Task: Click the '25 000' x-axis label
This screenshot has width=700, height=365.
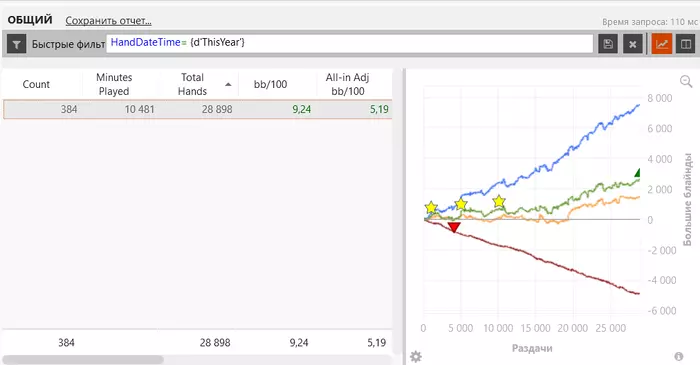Action: (x=610, y=328)
